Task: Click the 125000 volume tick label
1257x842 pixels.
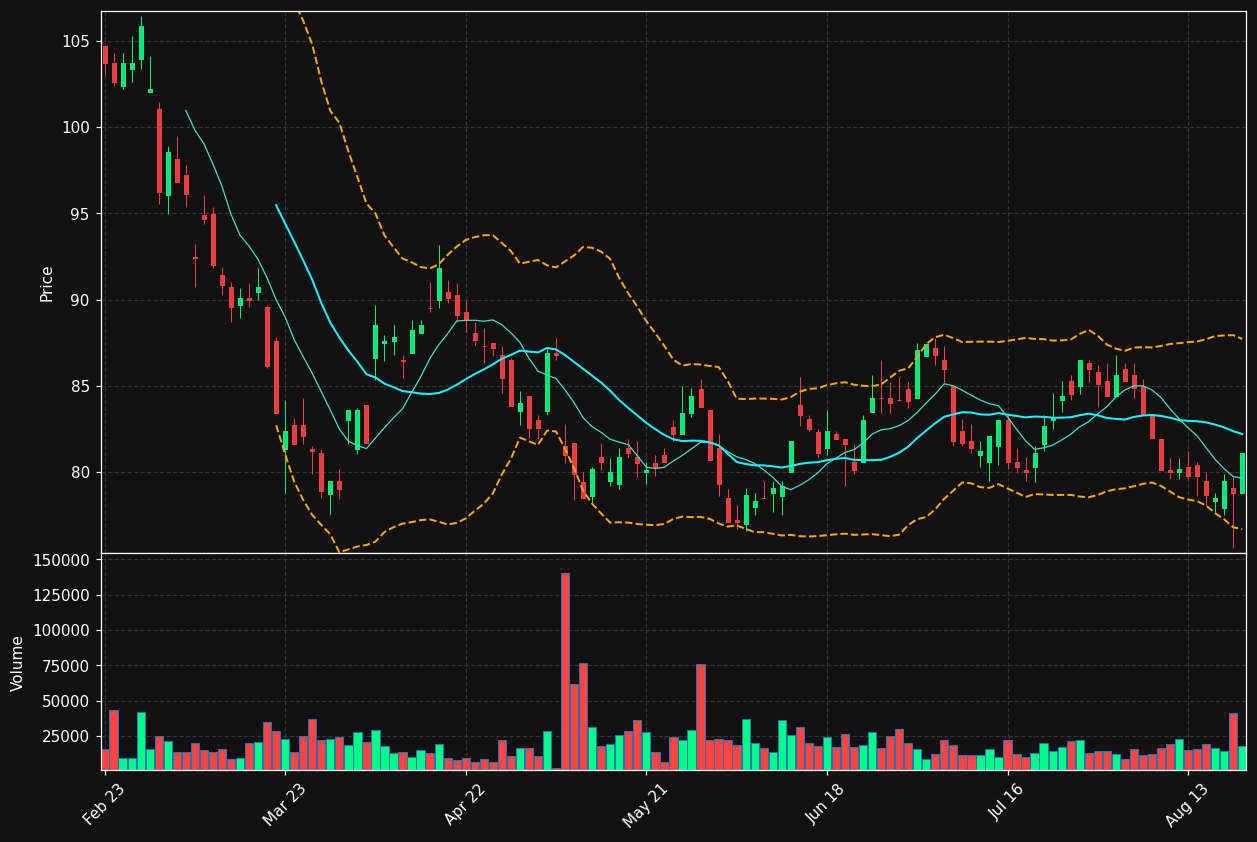Action: (62, 595)
